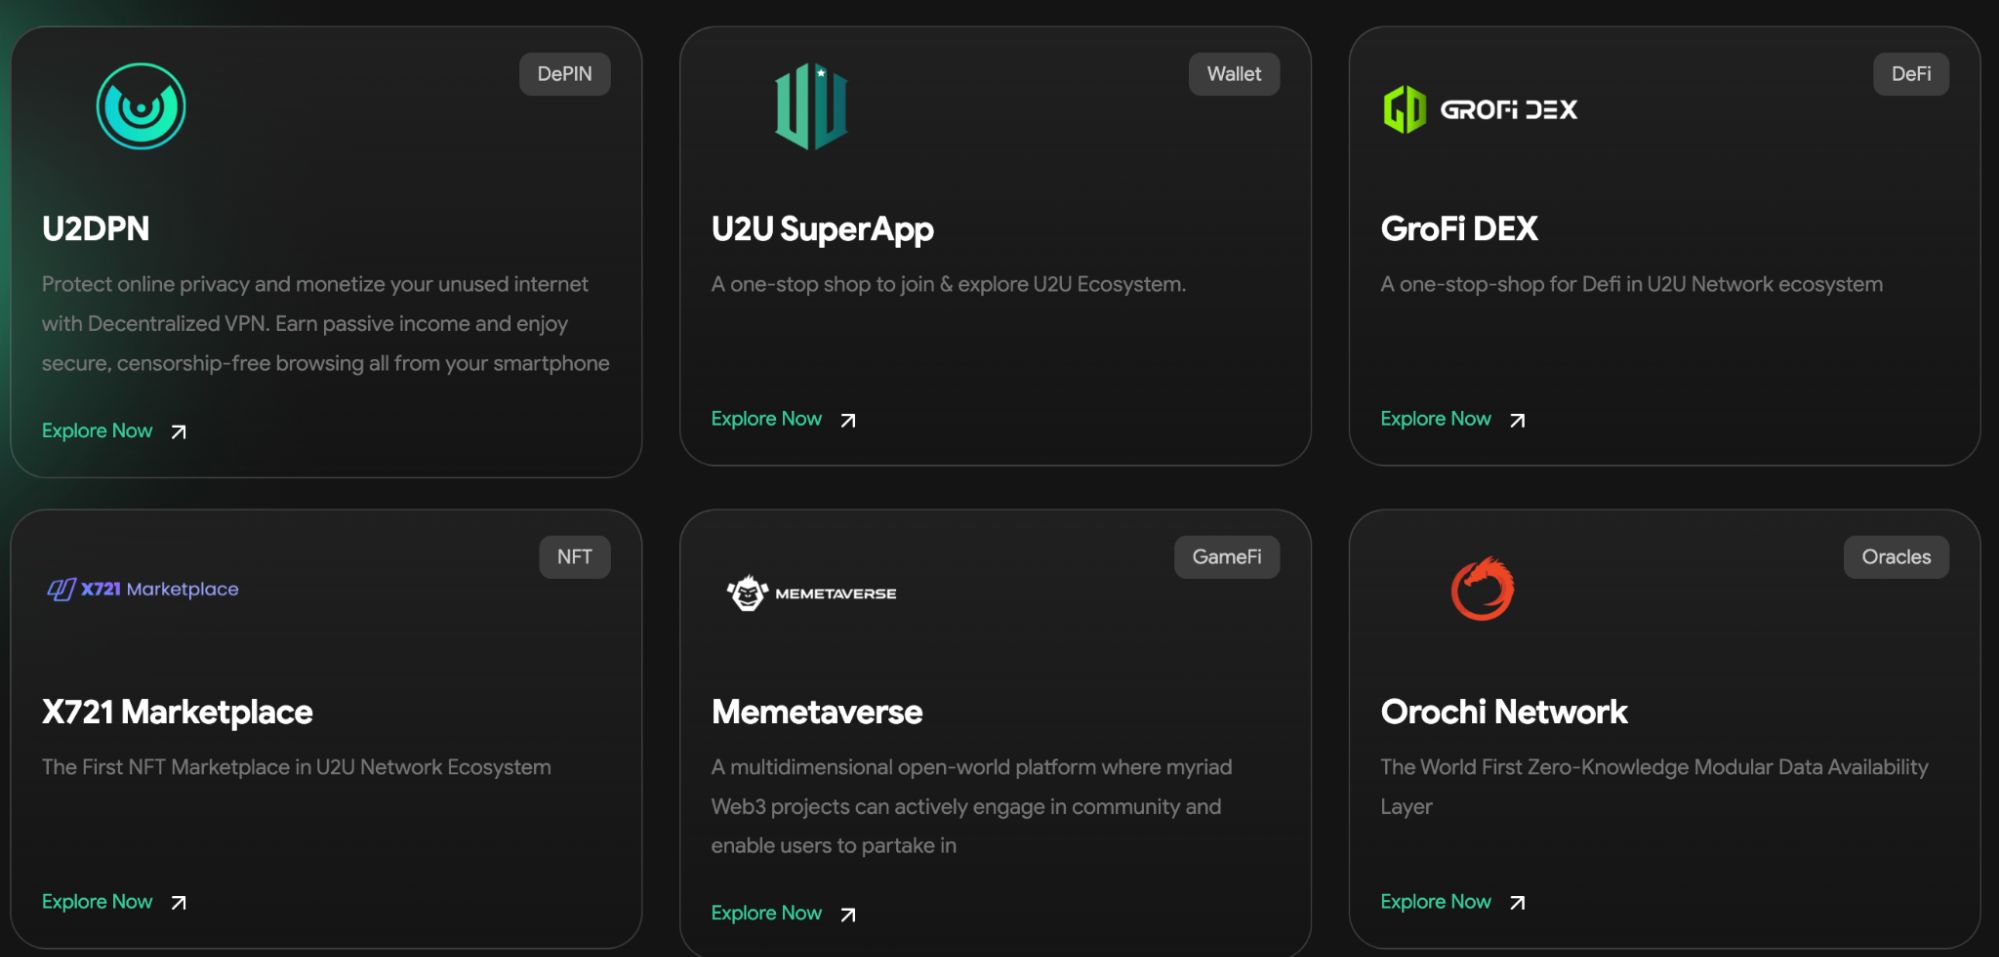The height and width of the screenshot is (957, 1999).
Task: Open Explore Now link for X721 Marketplace
Action: pos(97,902)
